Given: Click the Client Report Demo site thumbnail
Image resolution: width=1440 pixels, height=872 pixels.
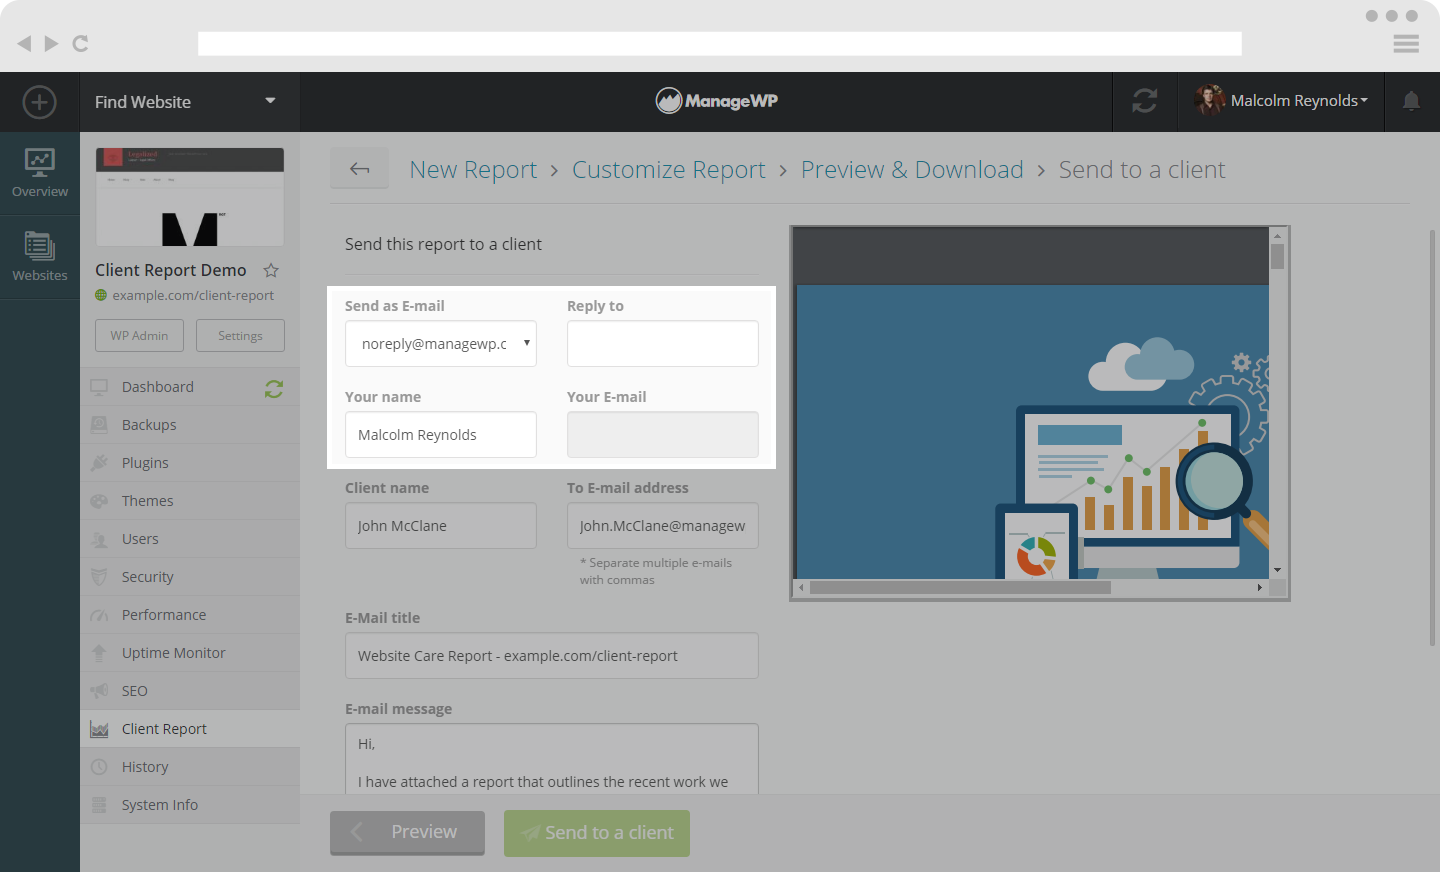Looking at the screenshot, I should point(190,197).
